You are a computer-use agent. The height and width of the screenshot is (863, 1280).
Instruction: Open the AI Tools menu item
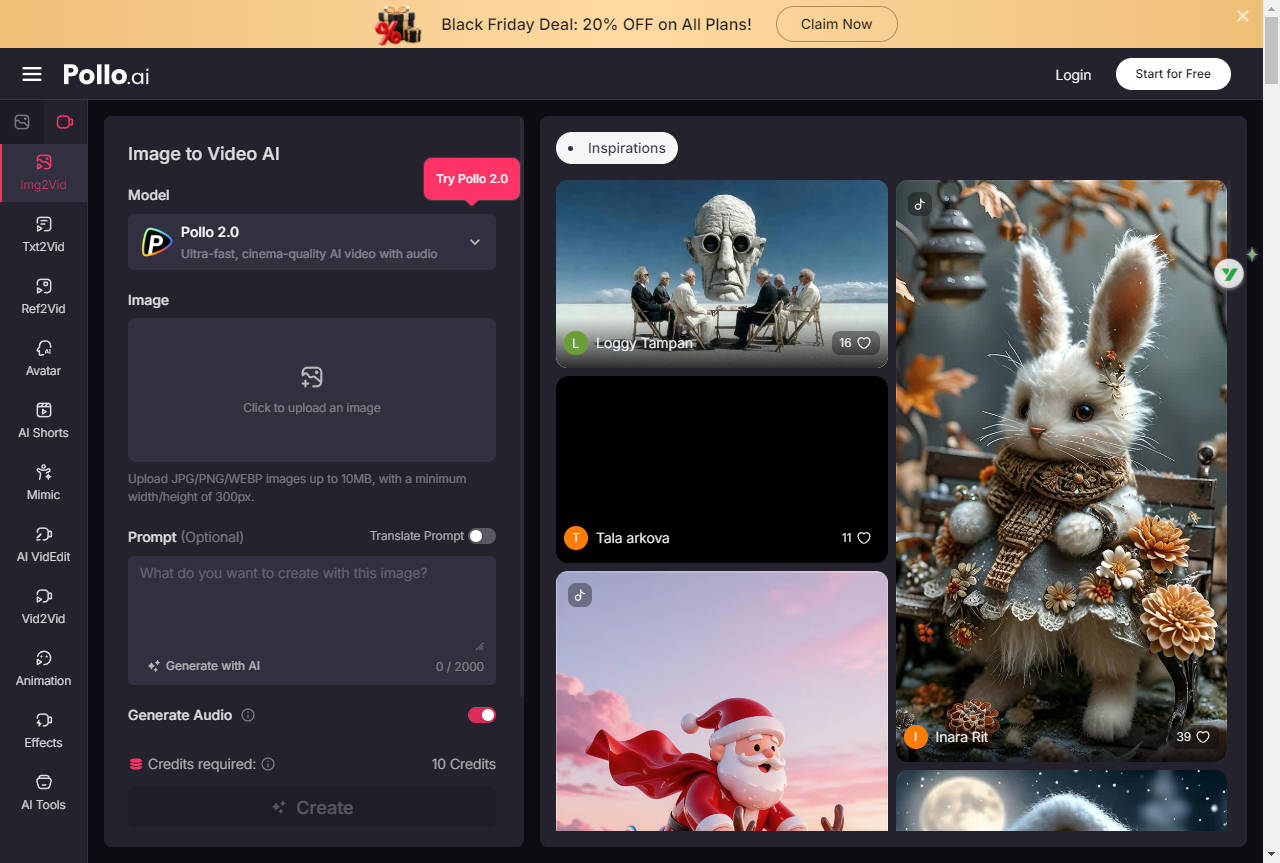[x=43, y=792]
